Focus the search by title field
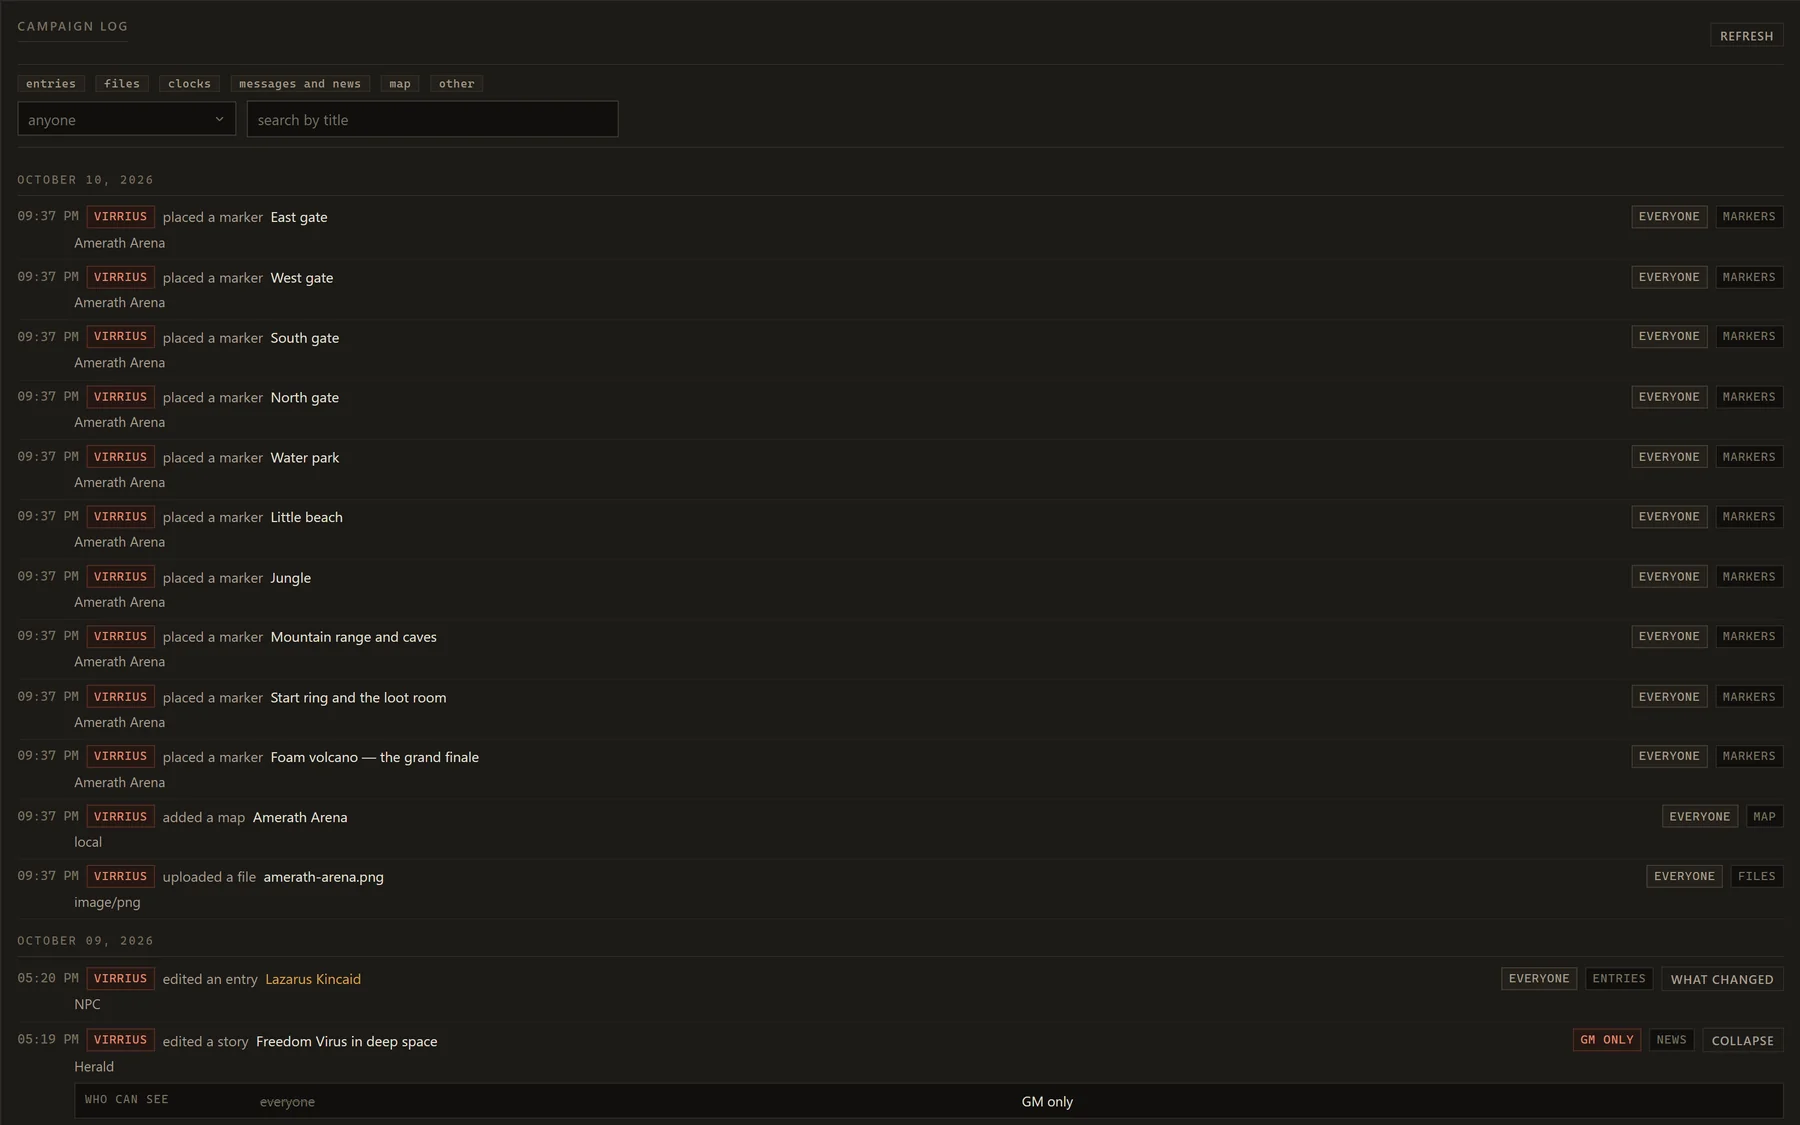 (x=432, y=119)
